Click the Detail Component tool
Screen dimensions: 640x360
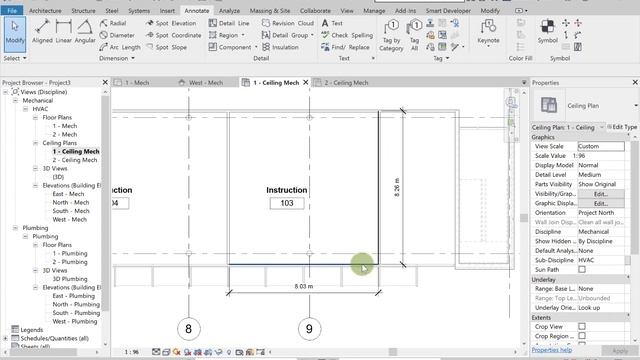(x=232, y=47)
